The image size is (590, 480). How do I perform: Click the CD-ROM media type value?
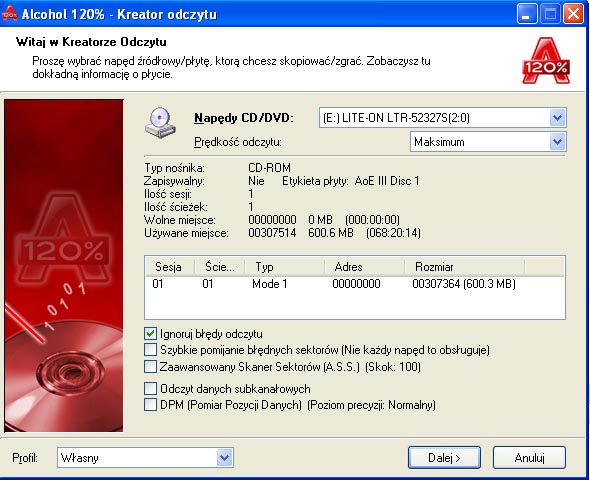[269, 168]
